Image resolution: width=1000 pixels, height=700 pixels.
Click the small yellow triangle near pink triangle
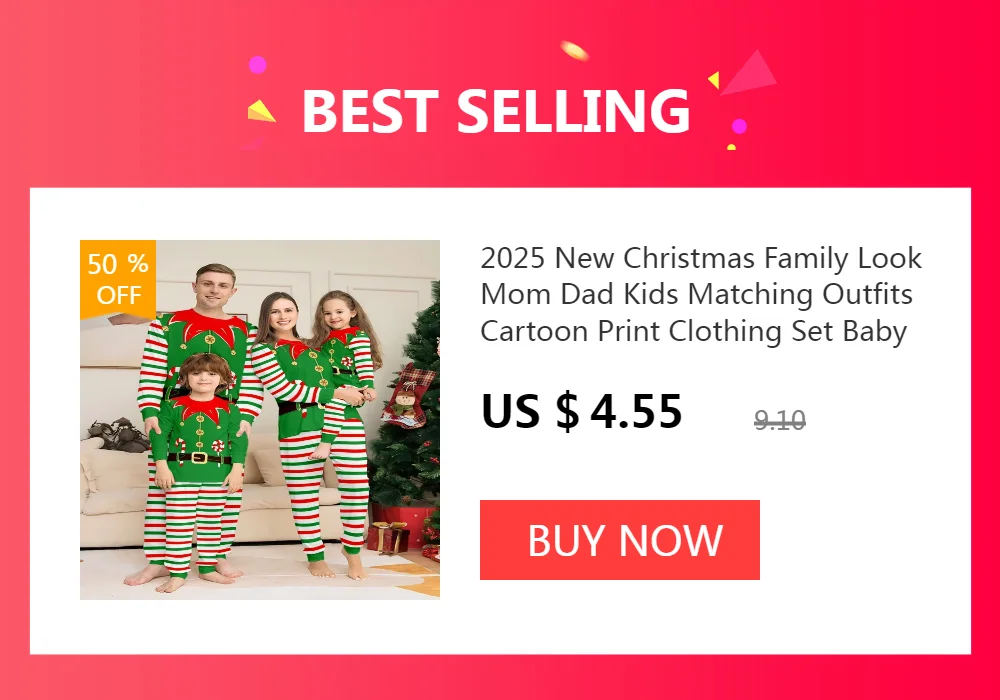coord(714,80)
